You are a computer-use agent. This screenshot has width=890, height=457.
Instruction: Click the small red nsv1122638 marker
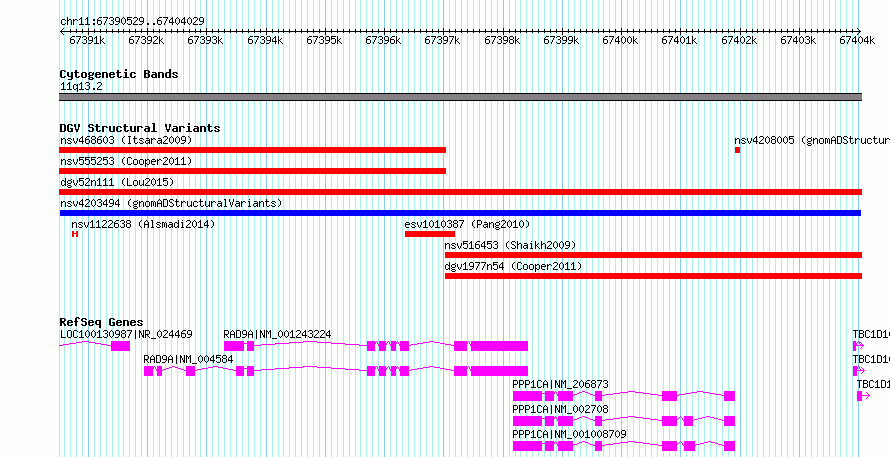coord(75,234)
